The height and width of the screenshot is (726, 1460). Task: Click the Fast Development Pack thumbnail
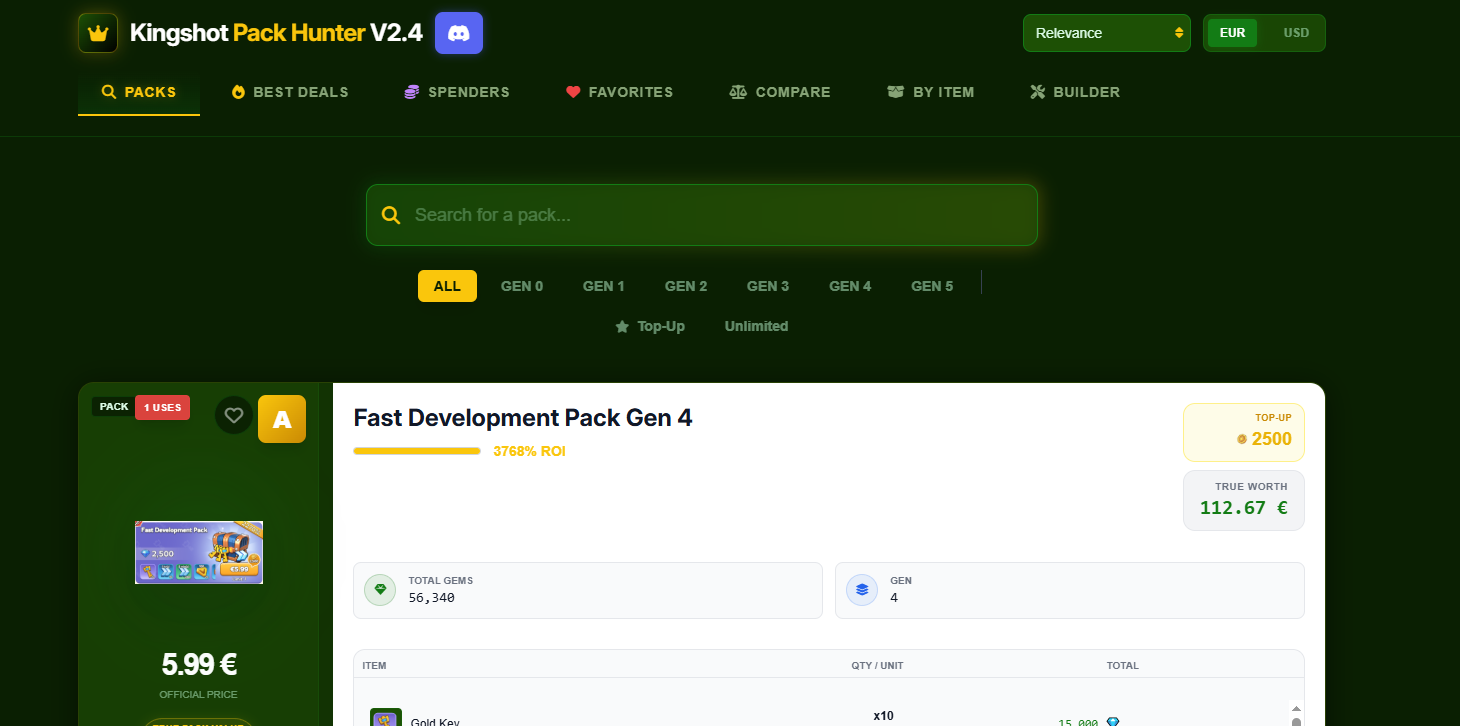(199, 552)
